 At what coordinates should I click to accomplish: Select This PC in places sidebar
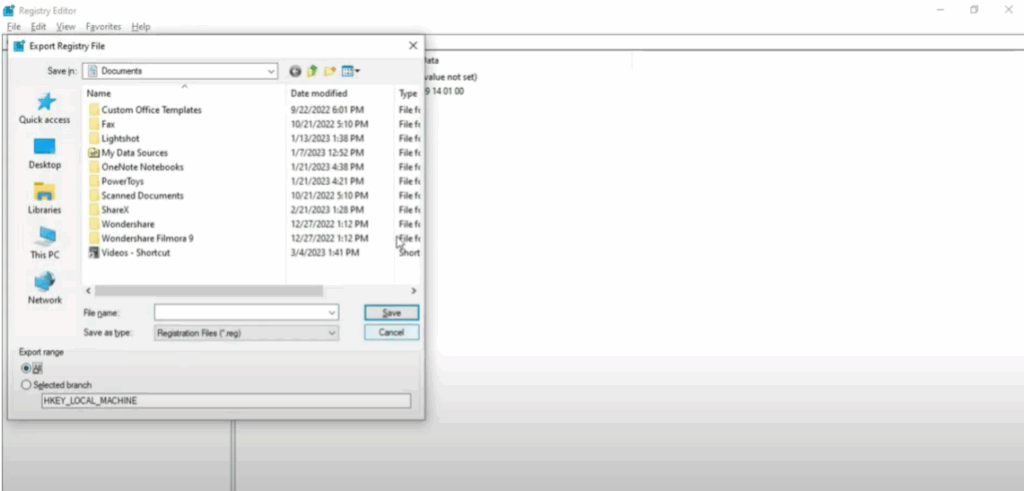(44, 244)
